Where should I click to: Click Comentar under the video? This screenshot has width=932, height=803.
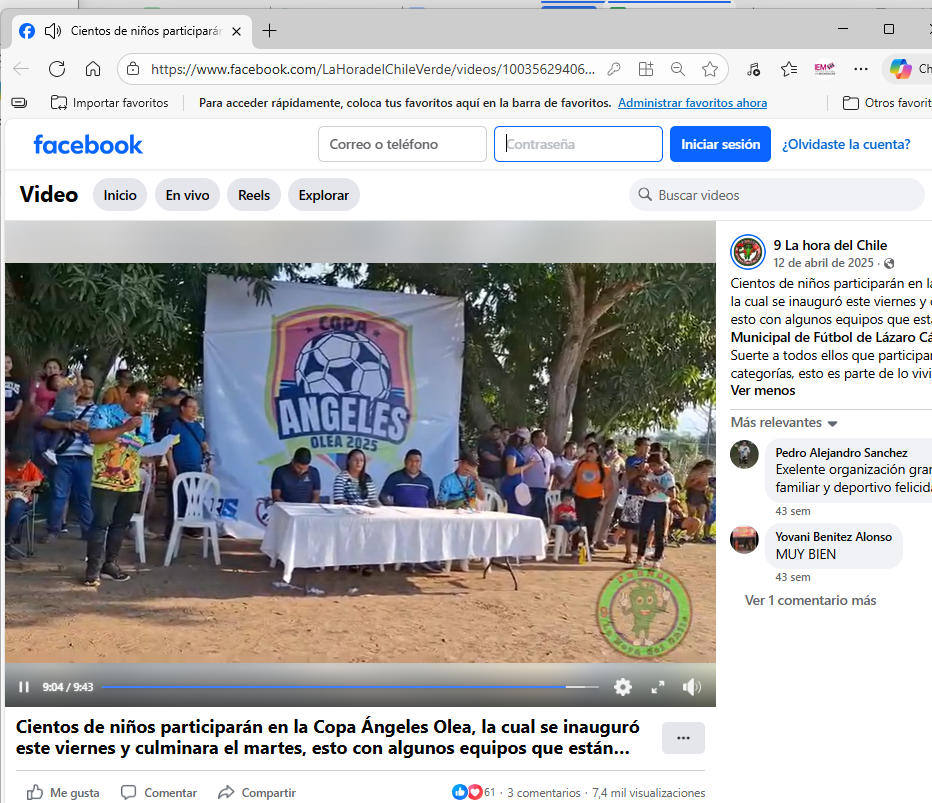coord(159,792)
